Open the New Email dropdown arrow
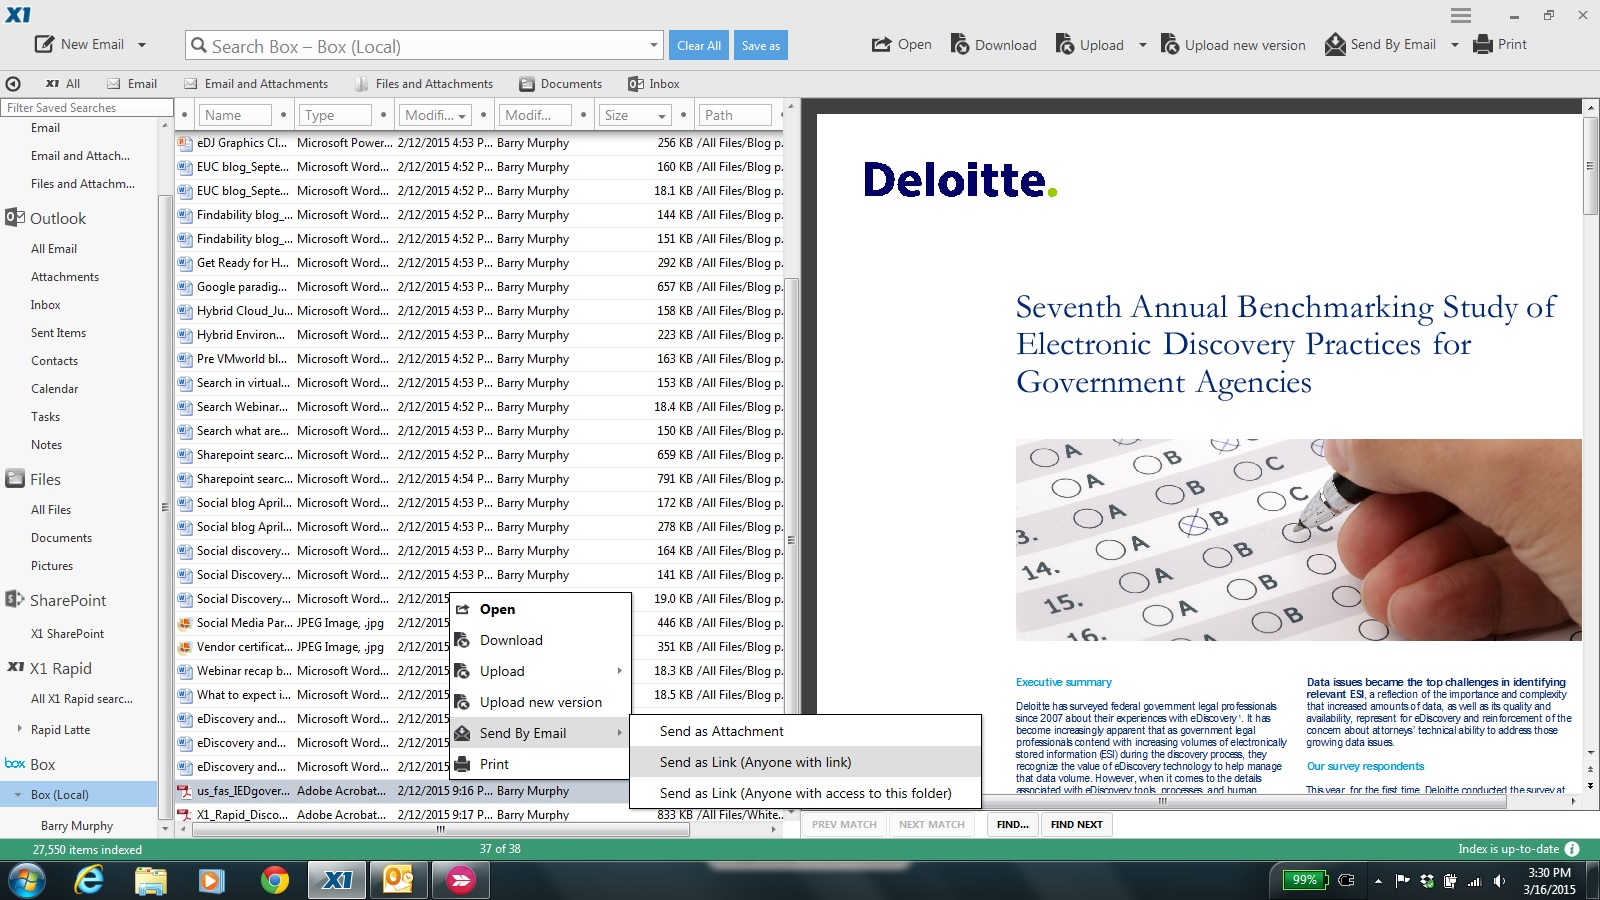 (x=142, y=45)
